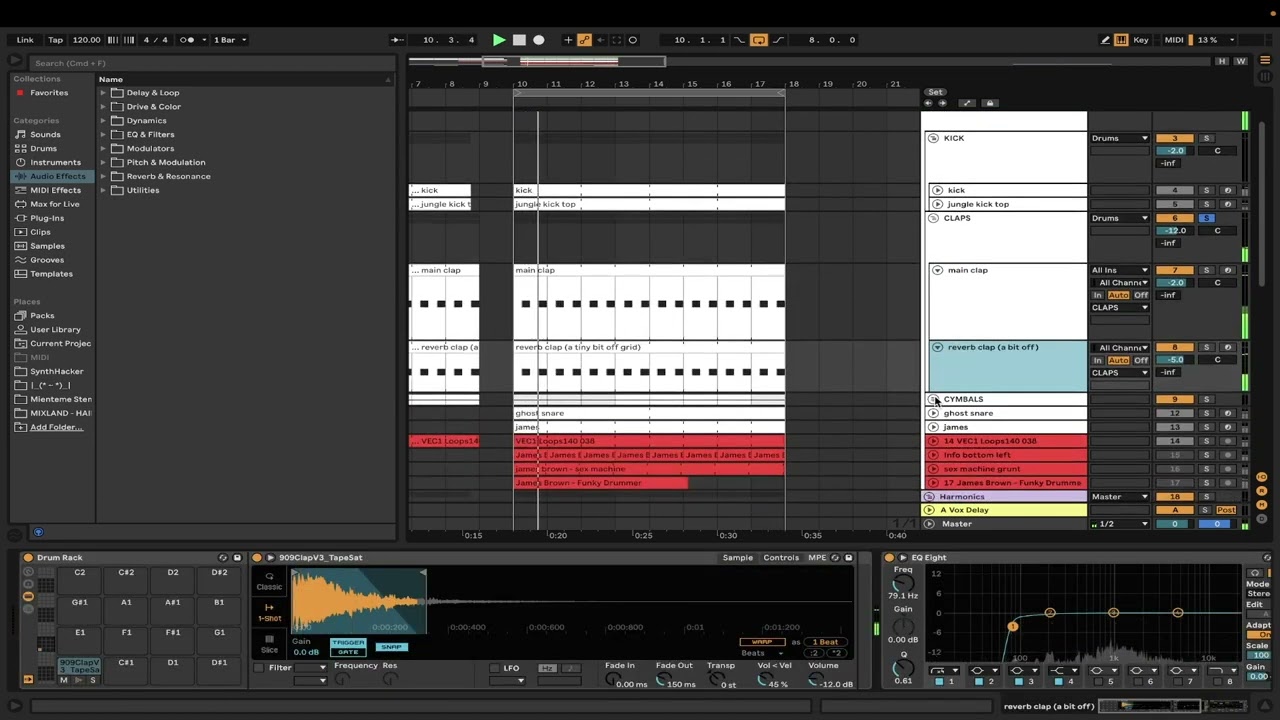Select the Drums category
Screen dimensions: 1280x720
pyautogui.click(x=43, y=148)
